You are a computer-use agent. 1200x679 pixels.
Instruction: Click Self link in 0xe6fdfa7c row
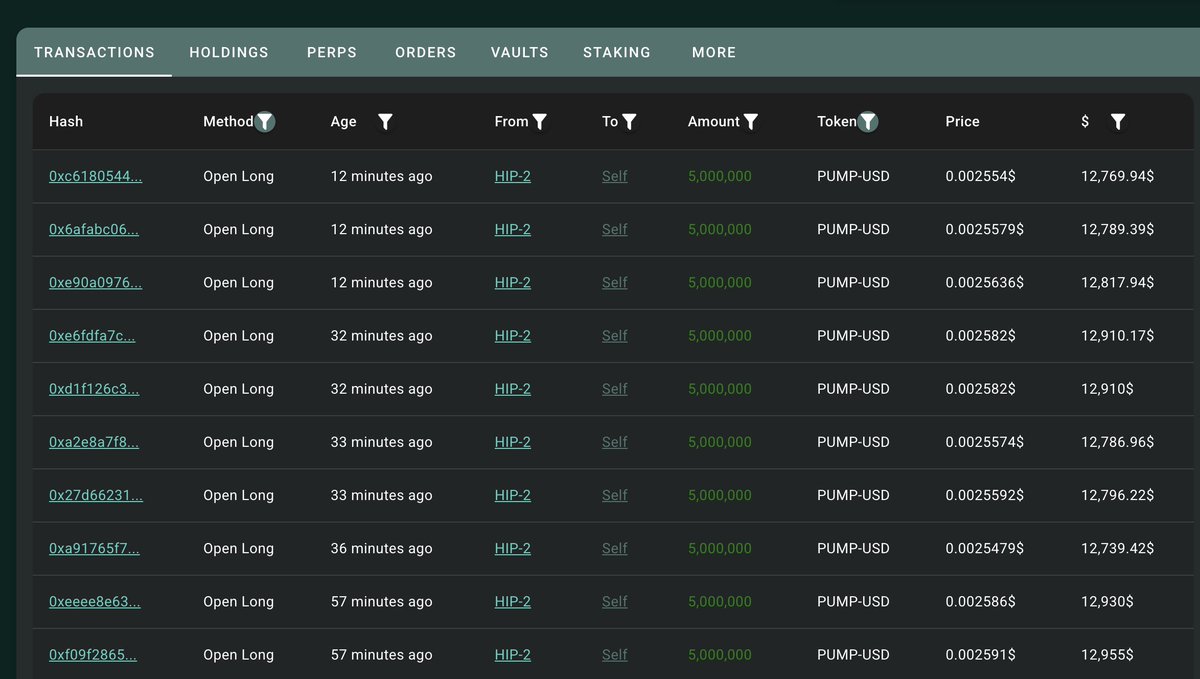point(615,336)
